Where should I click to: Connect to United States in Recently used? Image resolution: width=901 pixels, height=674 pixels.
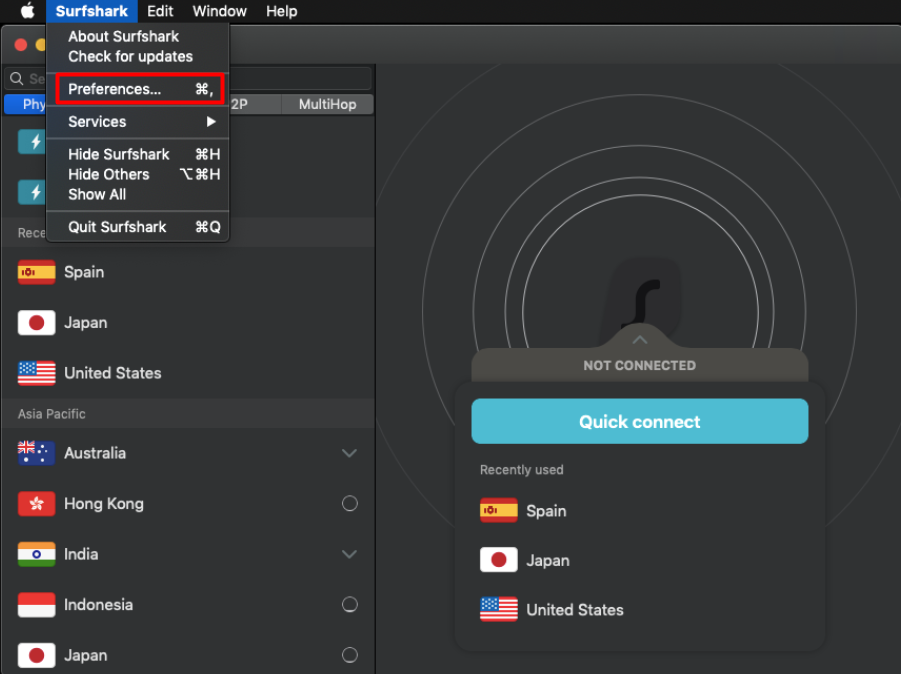575,610
